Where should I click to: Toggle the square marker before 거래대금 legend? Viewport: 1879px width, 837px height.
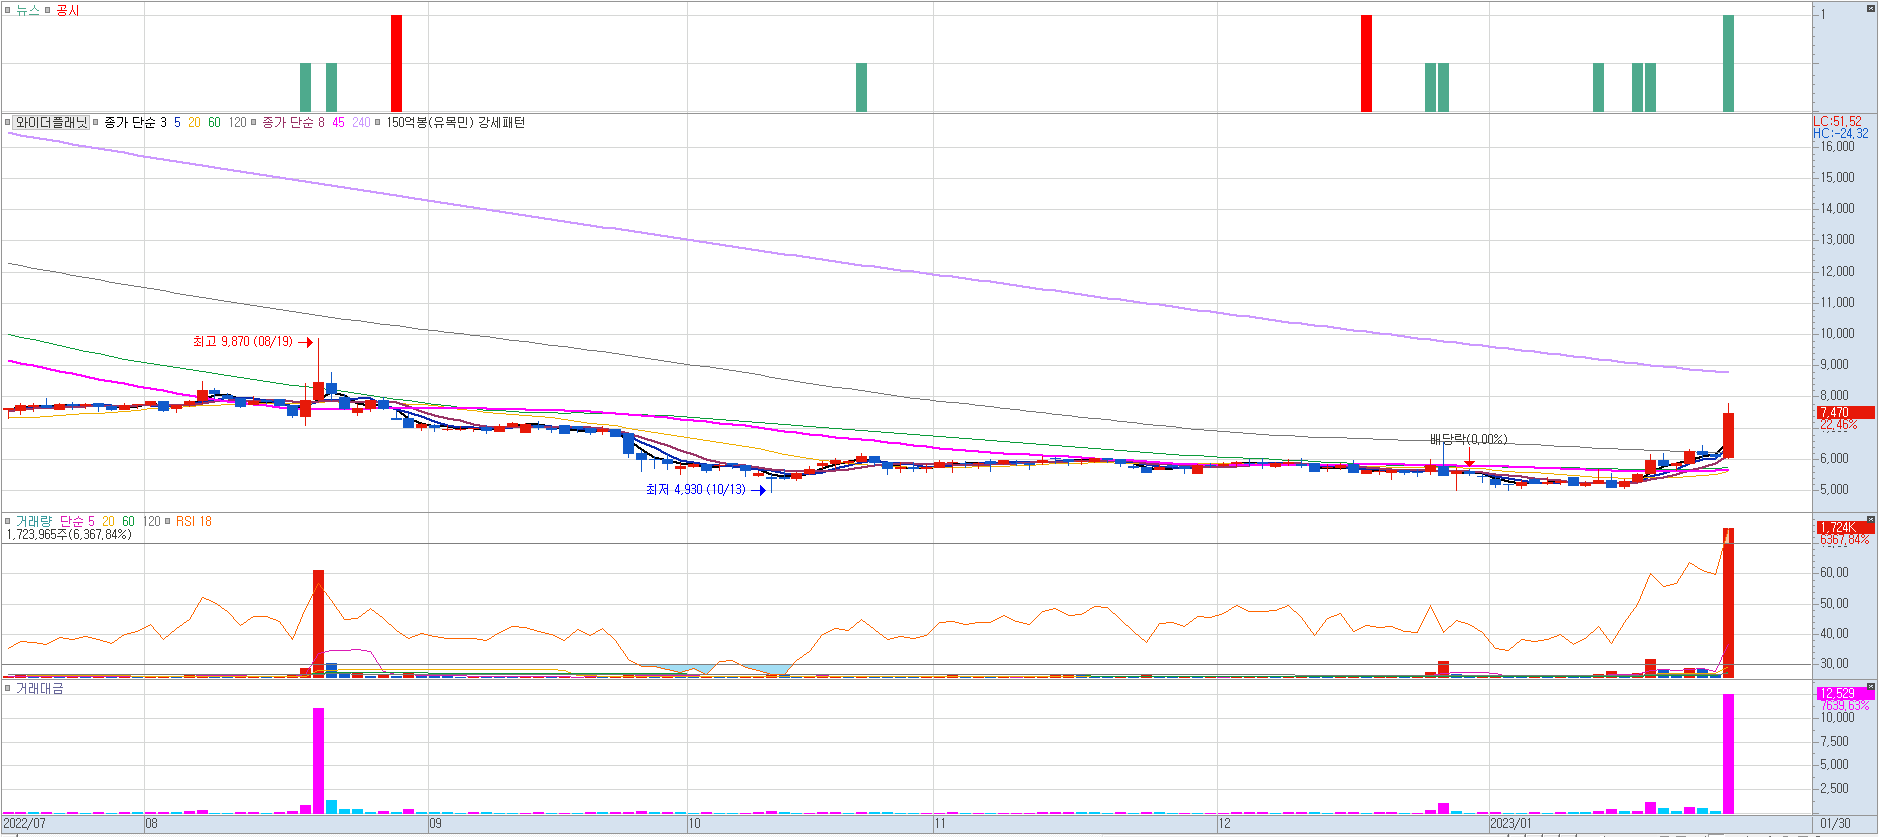coord(8,689)
